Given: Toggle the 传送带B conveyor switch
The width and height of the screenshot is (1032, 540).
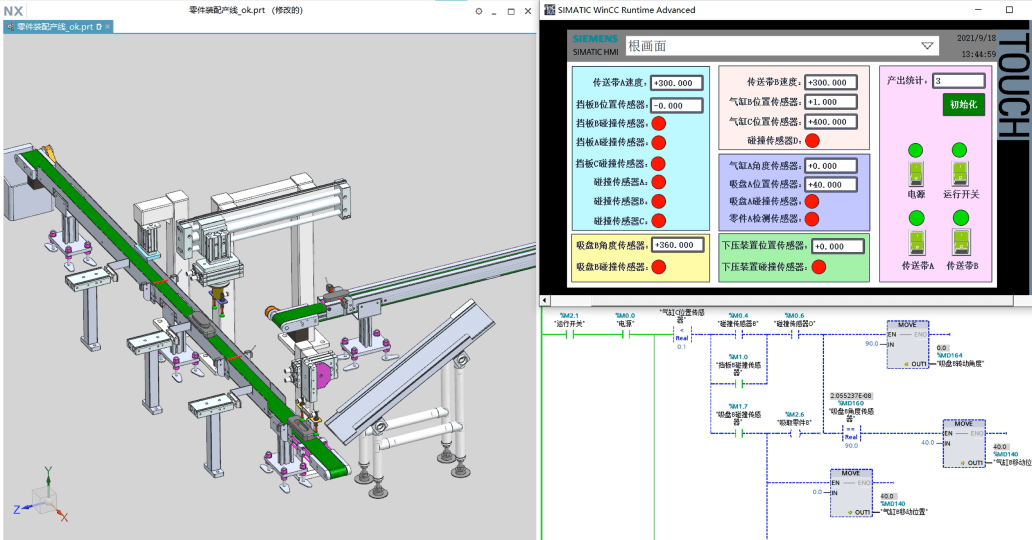Looking at the screenshot, I should [x=961, y=243].
